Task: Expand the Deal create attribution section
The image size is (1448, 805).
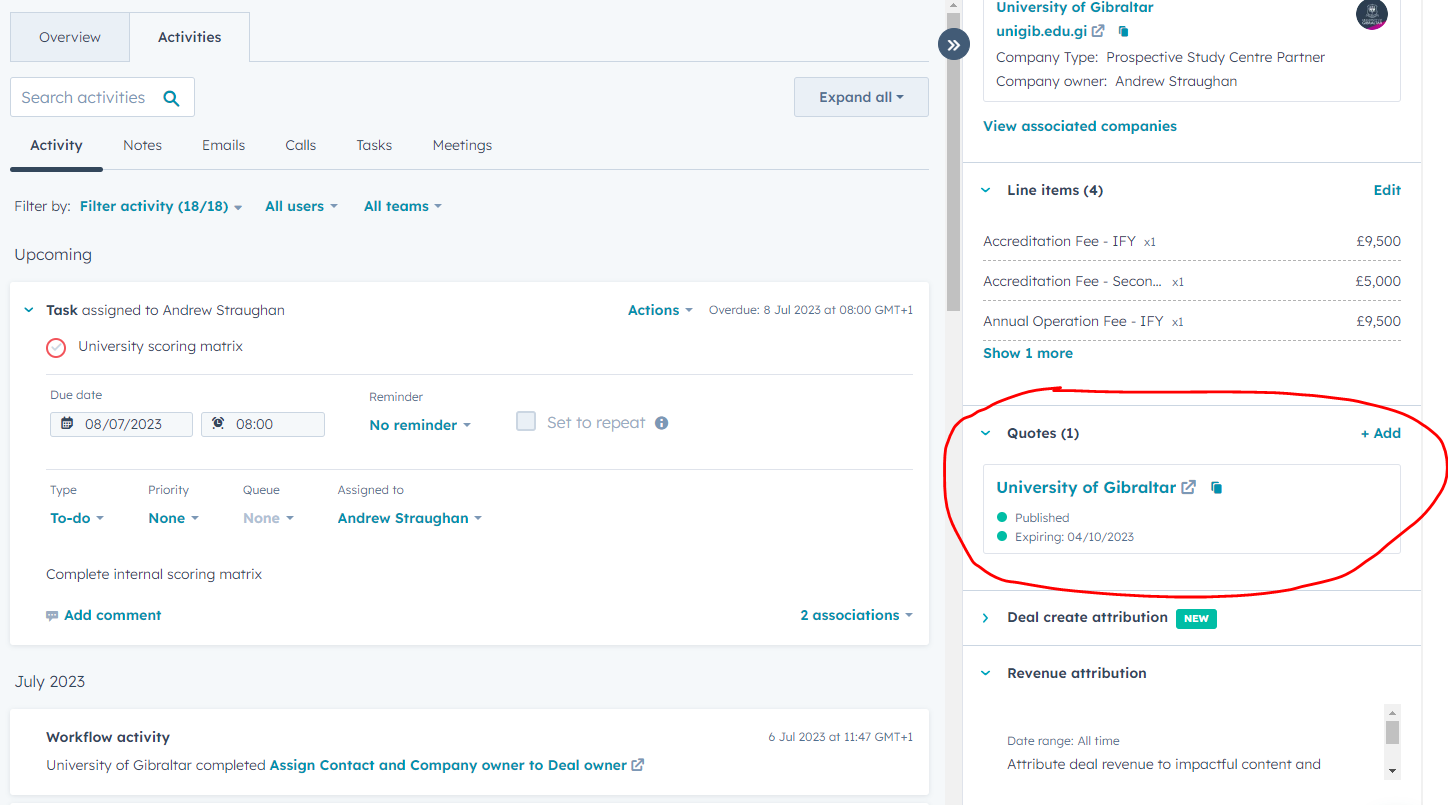Action: (x=985, y=618)
